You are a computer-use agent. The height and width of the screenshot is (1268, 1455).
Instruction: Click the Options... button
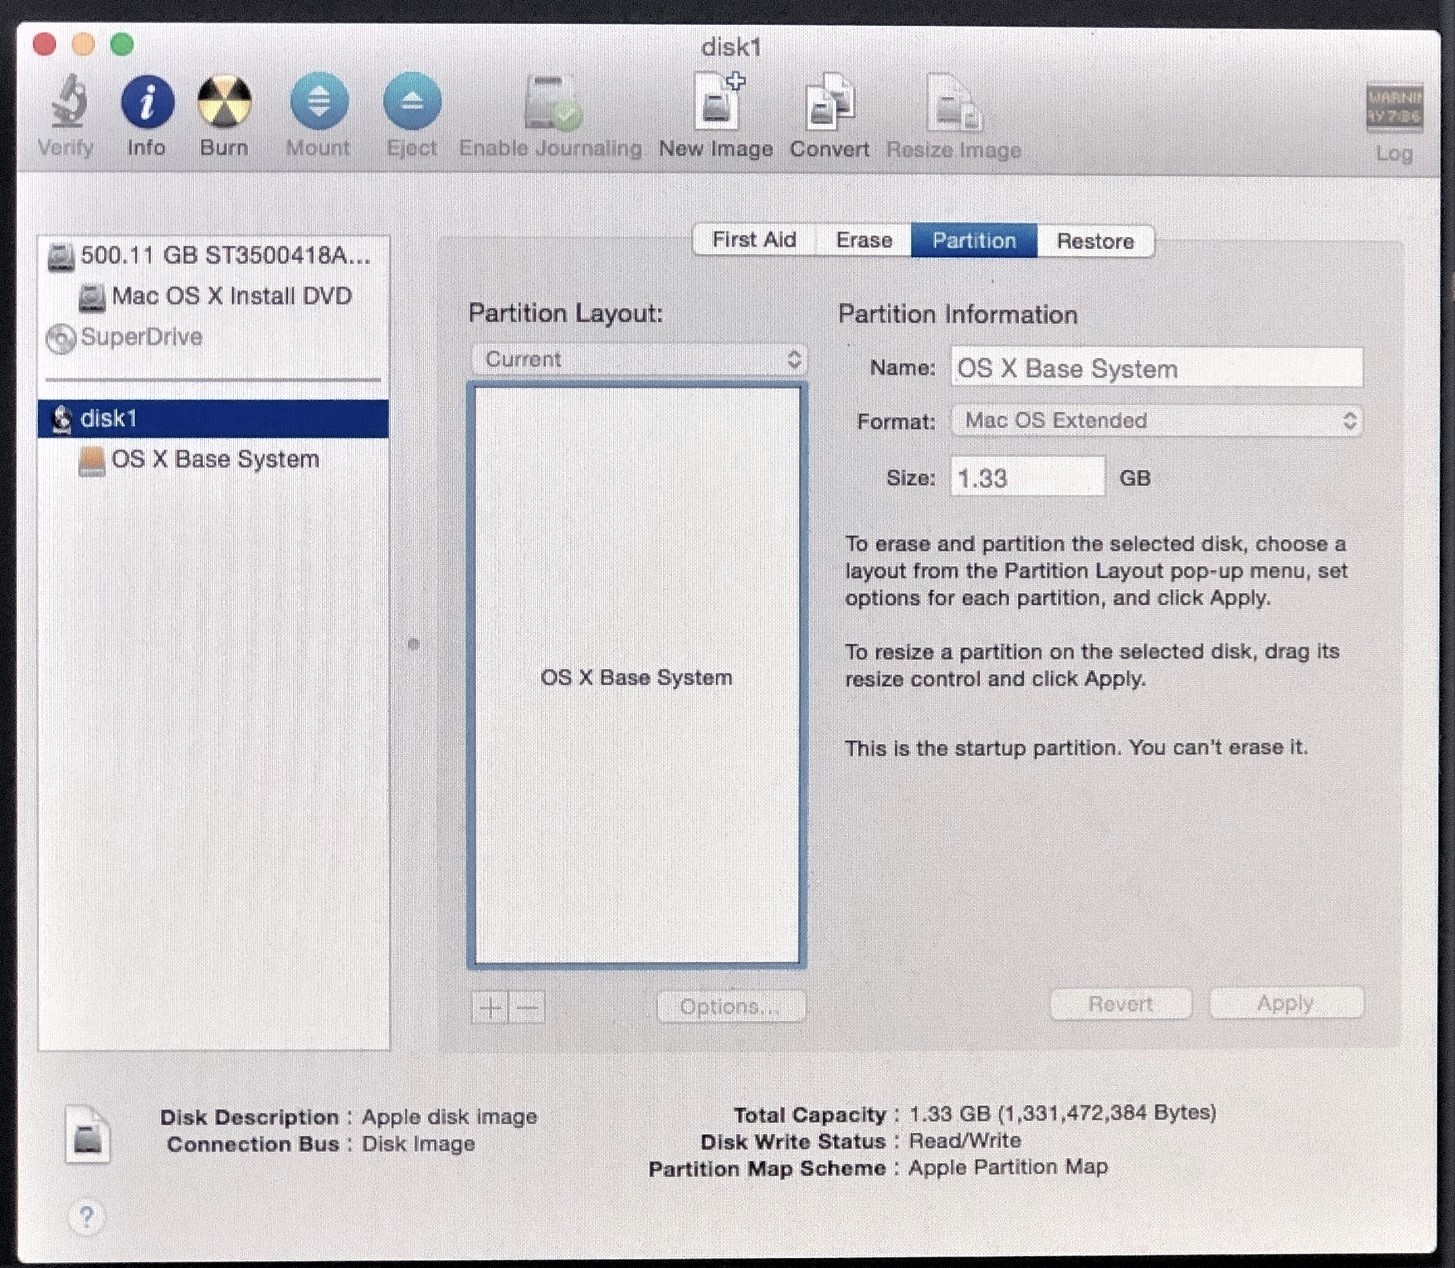click(731, 1006)
